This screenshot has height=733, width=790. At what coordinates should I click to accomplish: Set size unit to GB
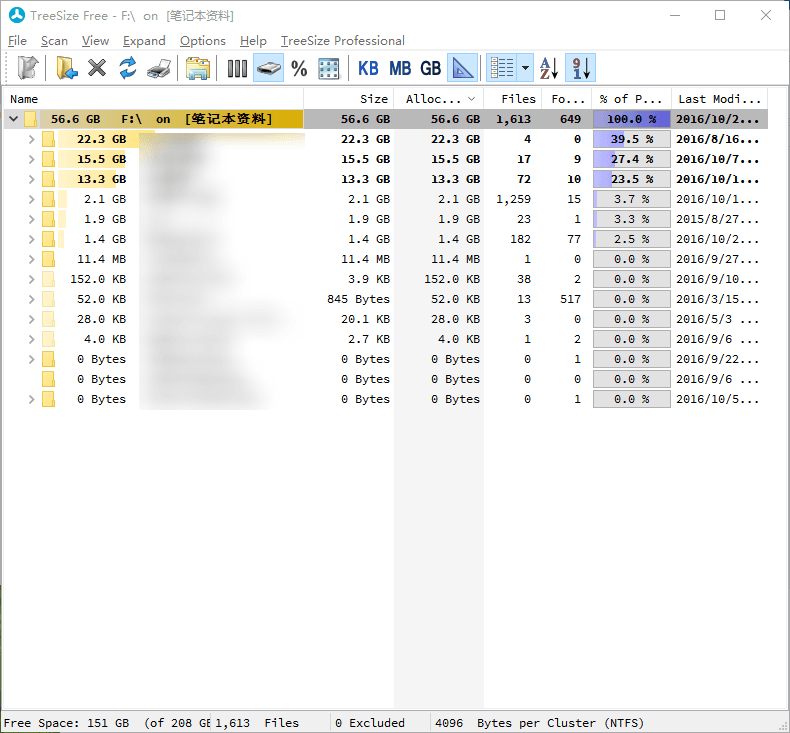click(x=431, y=68)
